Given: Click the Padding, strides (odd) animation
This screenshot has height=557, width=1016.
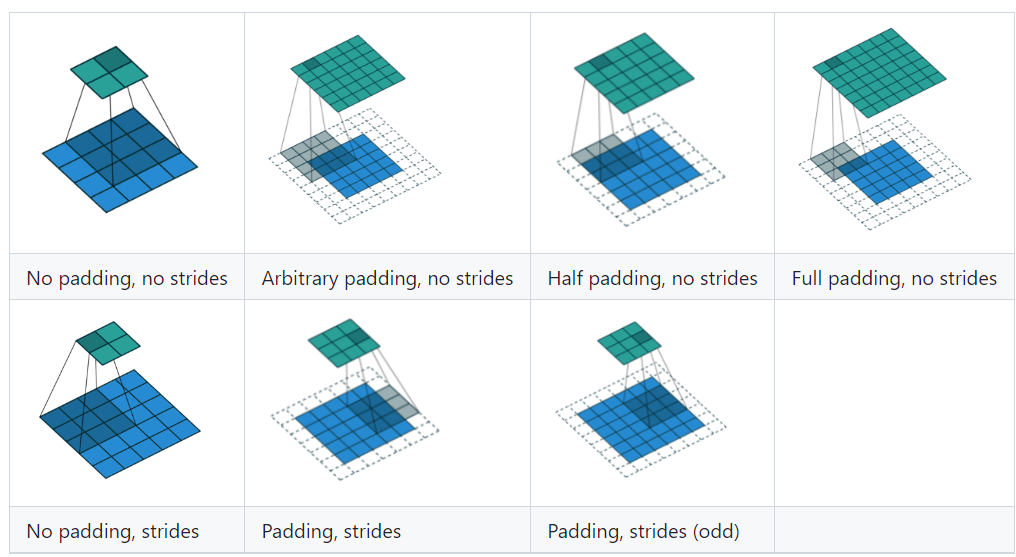Looking at the screenshot, I should pyautogui.click(x=641, y=399).
